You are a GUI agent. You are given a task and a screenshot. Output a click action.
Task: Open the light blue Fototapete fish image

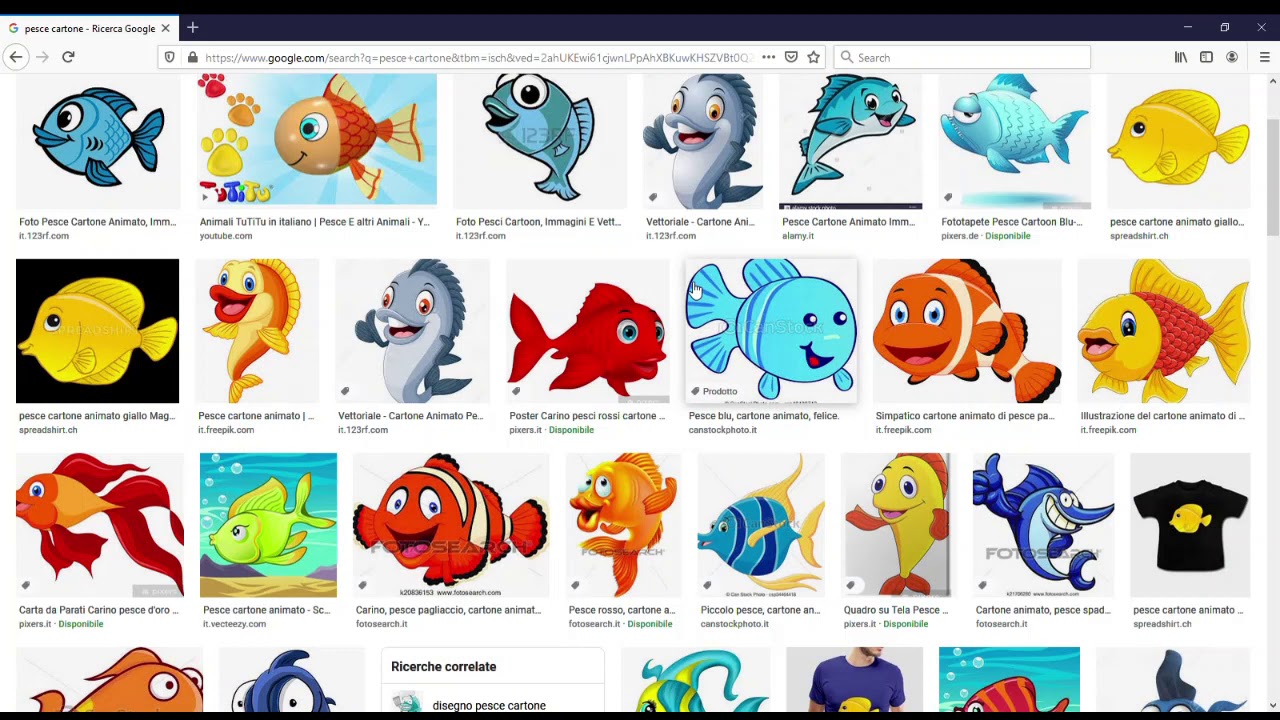1014,139
